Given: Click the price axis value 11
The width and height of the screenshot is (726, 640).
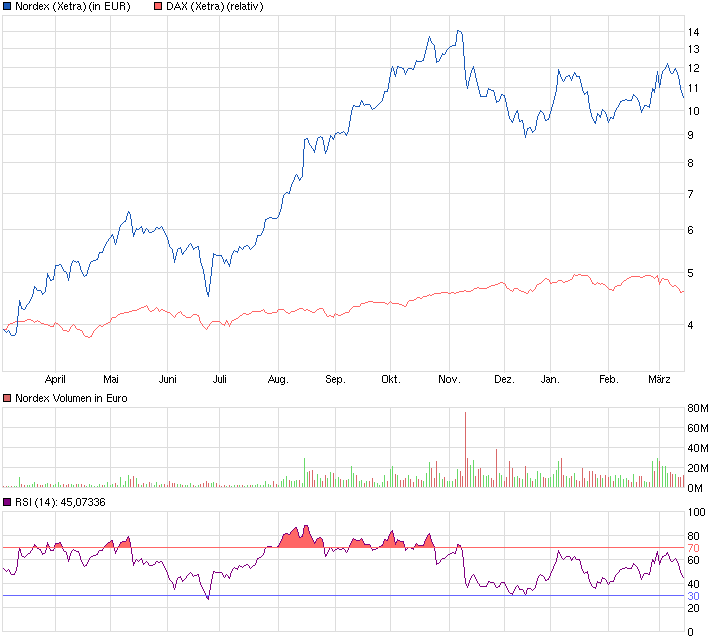Looking at the screenshot, I should click(693, 88).
